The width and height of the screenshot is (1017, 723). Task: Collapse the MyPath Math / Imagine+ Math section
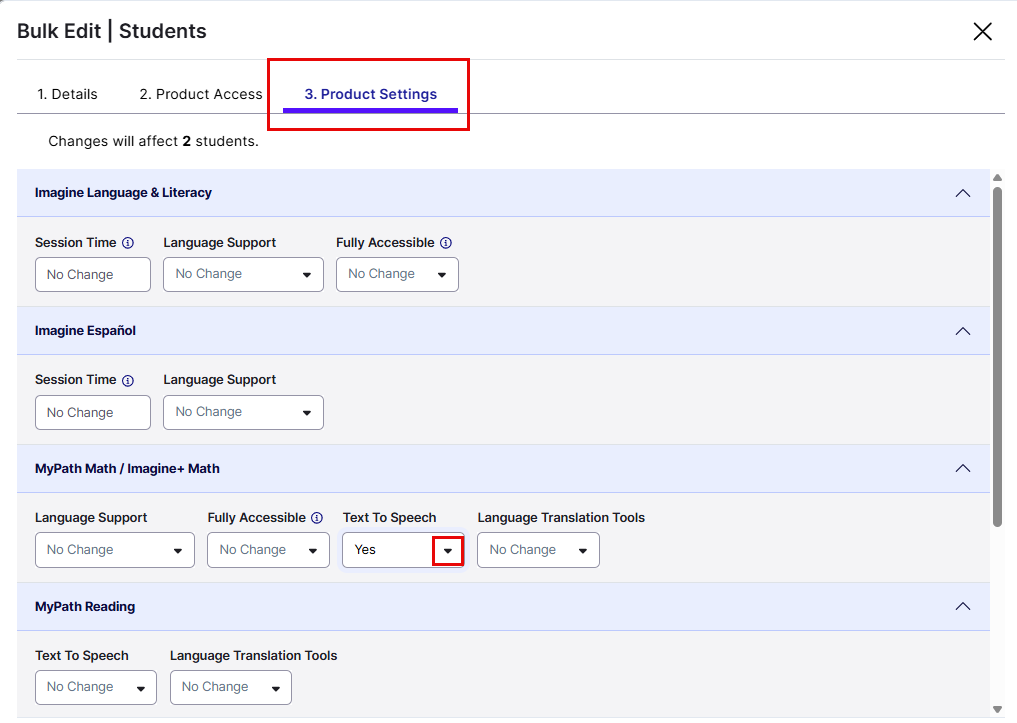pyautogui.click(x=962, y=468)
